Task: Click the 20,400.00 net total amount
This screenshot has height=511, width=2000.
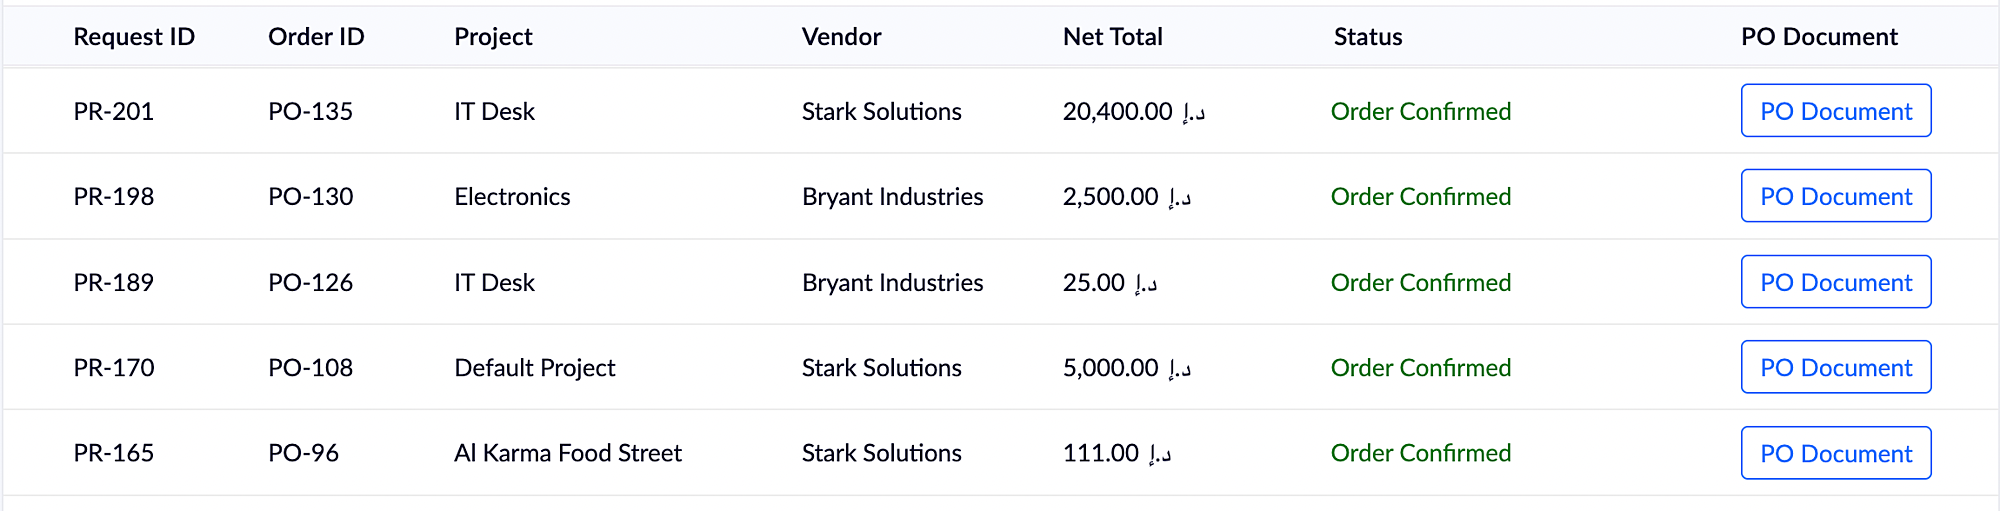Action: coord(1117,111)
